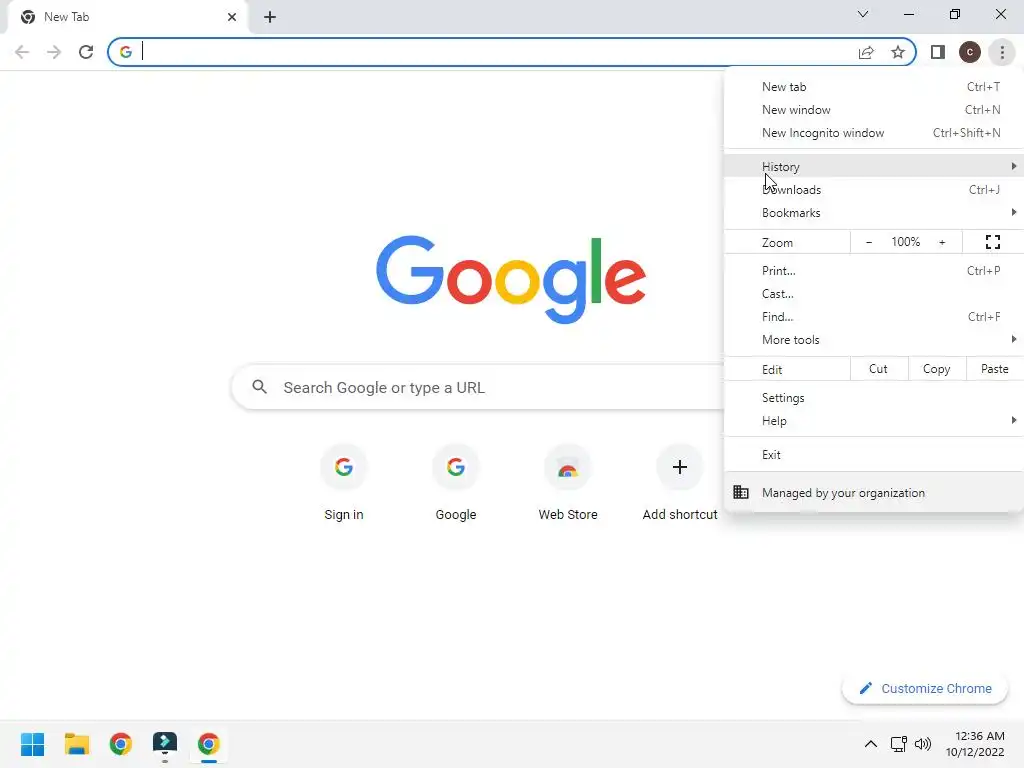Click the search magnifier icon
Viewport: 1024px width, 768px height.
(x=259, y=387)
